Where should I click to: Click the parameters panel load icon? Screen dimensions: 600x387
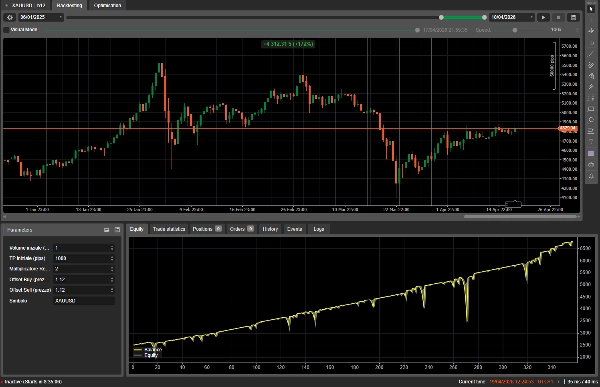(x=106, y=230)
